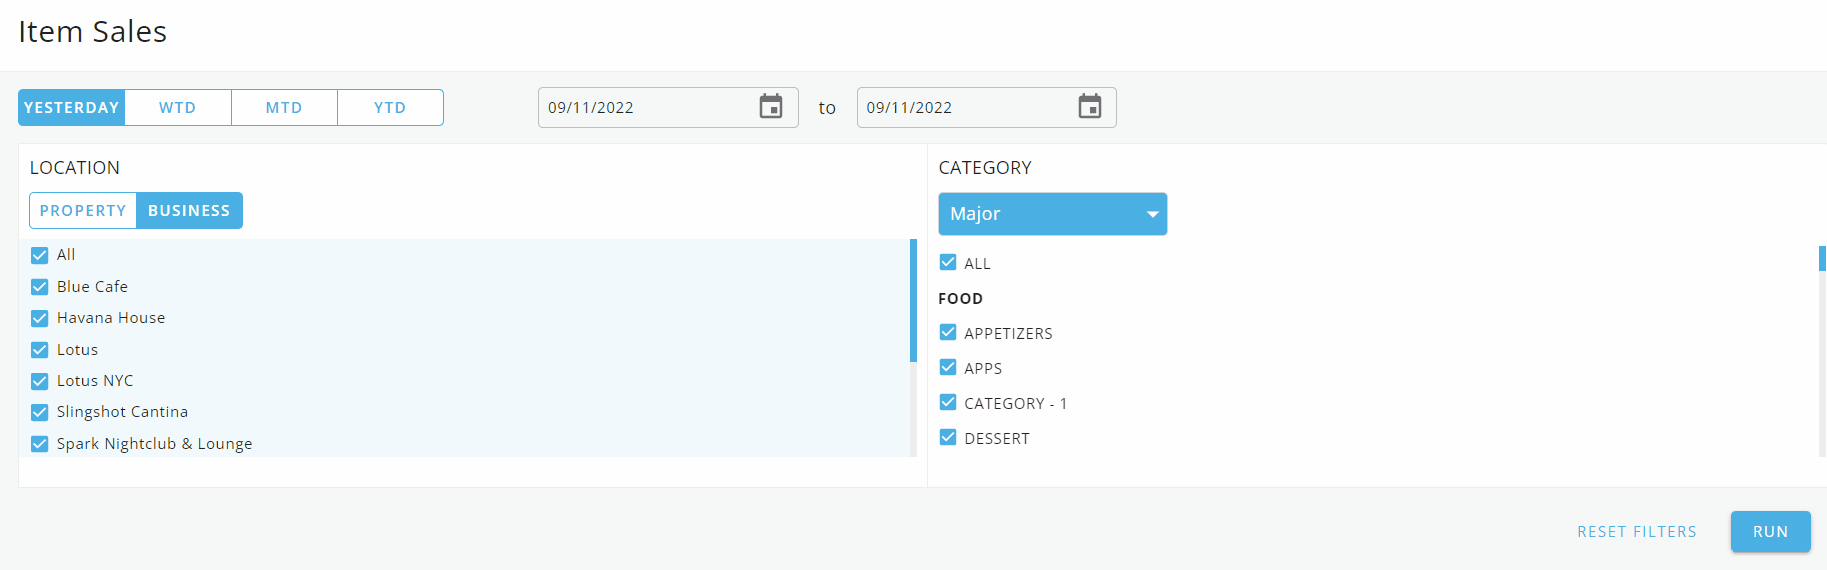1827x570 pixels.
Task: Toggle Spark Nightclub & Lounge checkbox
Action: pos(40,444)
